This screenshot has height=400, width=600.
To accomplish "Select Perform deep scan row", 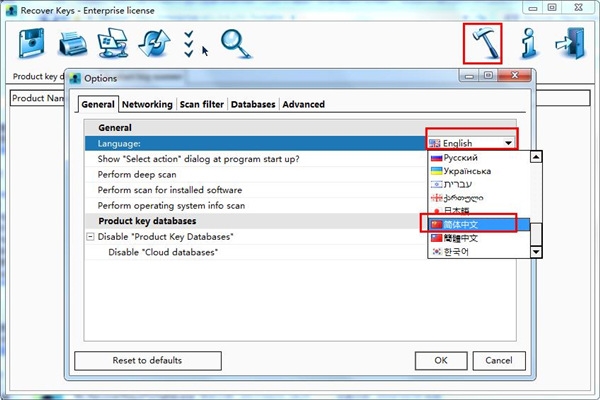I will point(255,175).
